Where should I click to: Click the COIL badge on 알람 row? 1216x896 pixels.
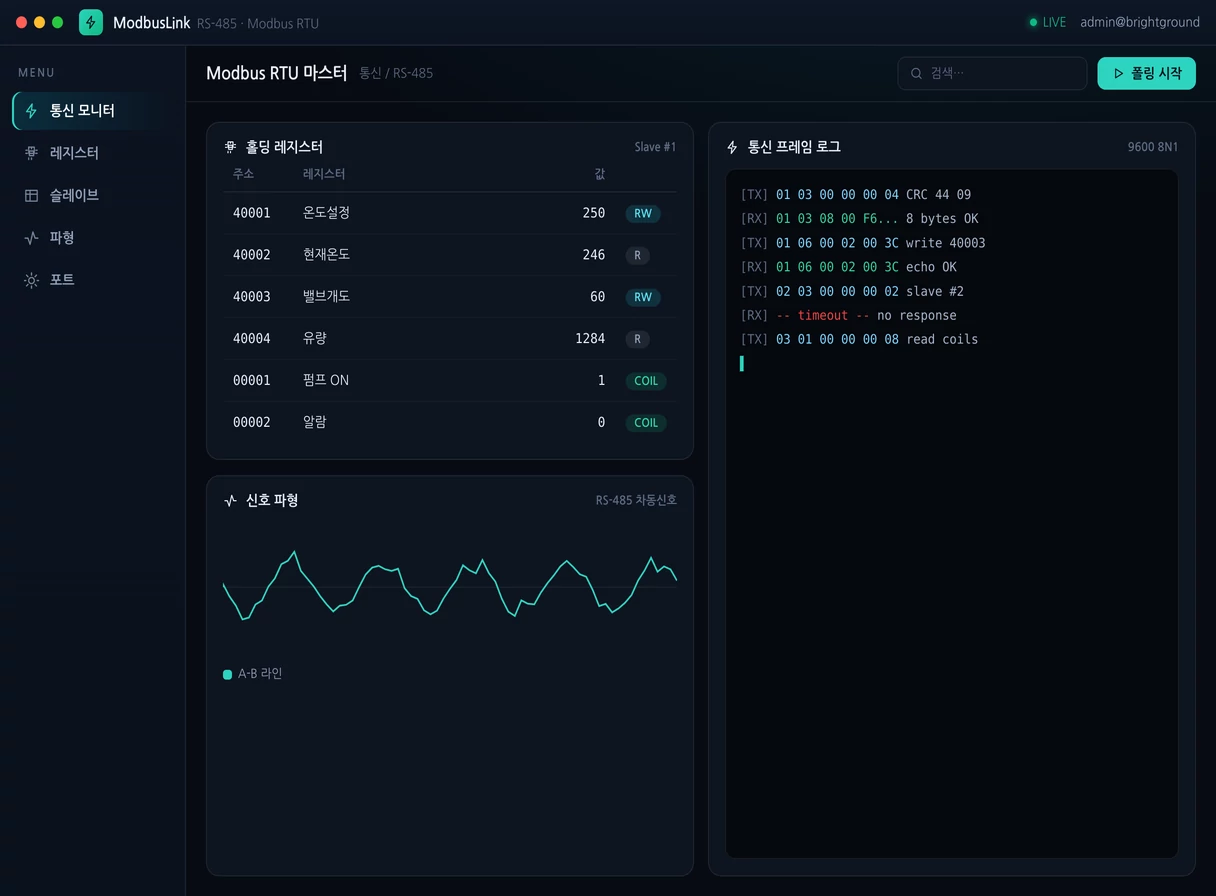(x=646, y=423)
